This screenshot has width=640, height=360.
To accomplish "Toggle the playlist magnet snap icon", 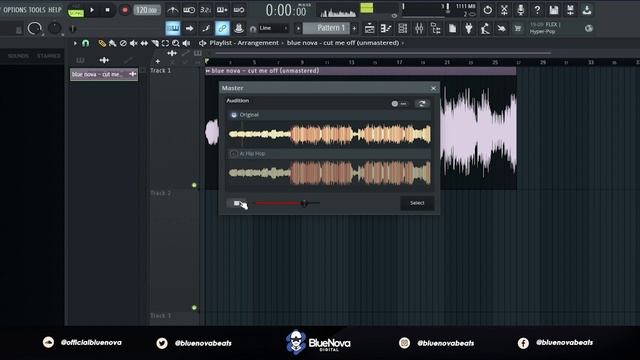I will pos(85,43).
